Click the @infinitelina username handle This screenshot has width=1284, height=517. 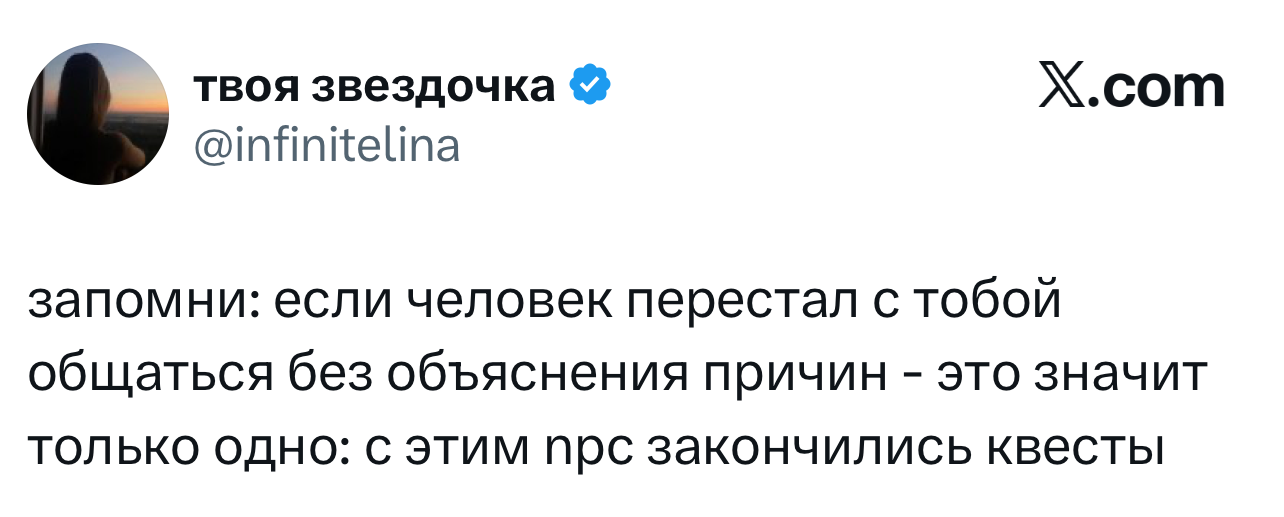326,146
